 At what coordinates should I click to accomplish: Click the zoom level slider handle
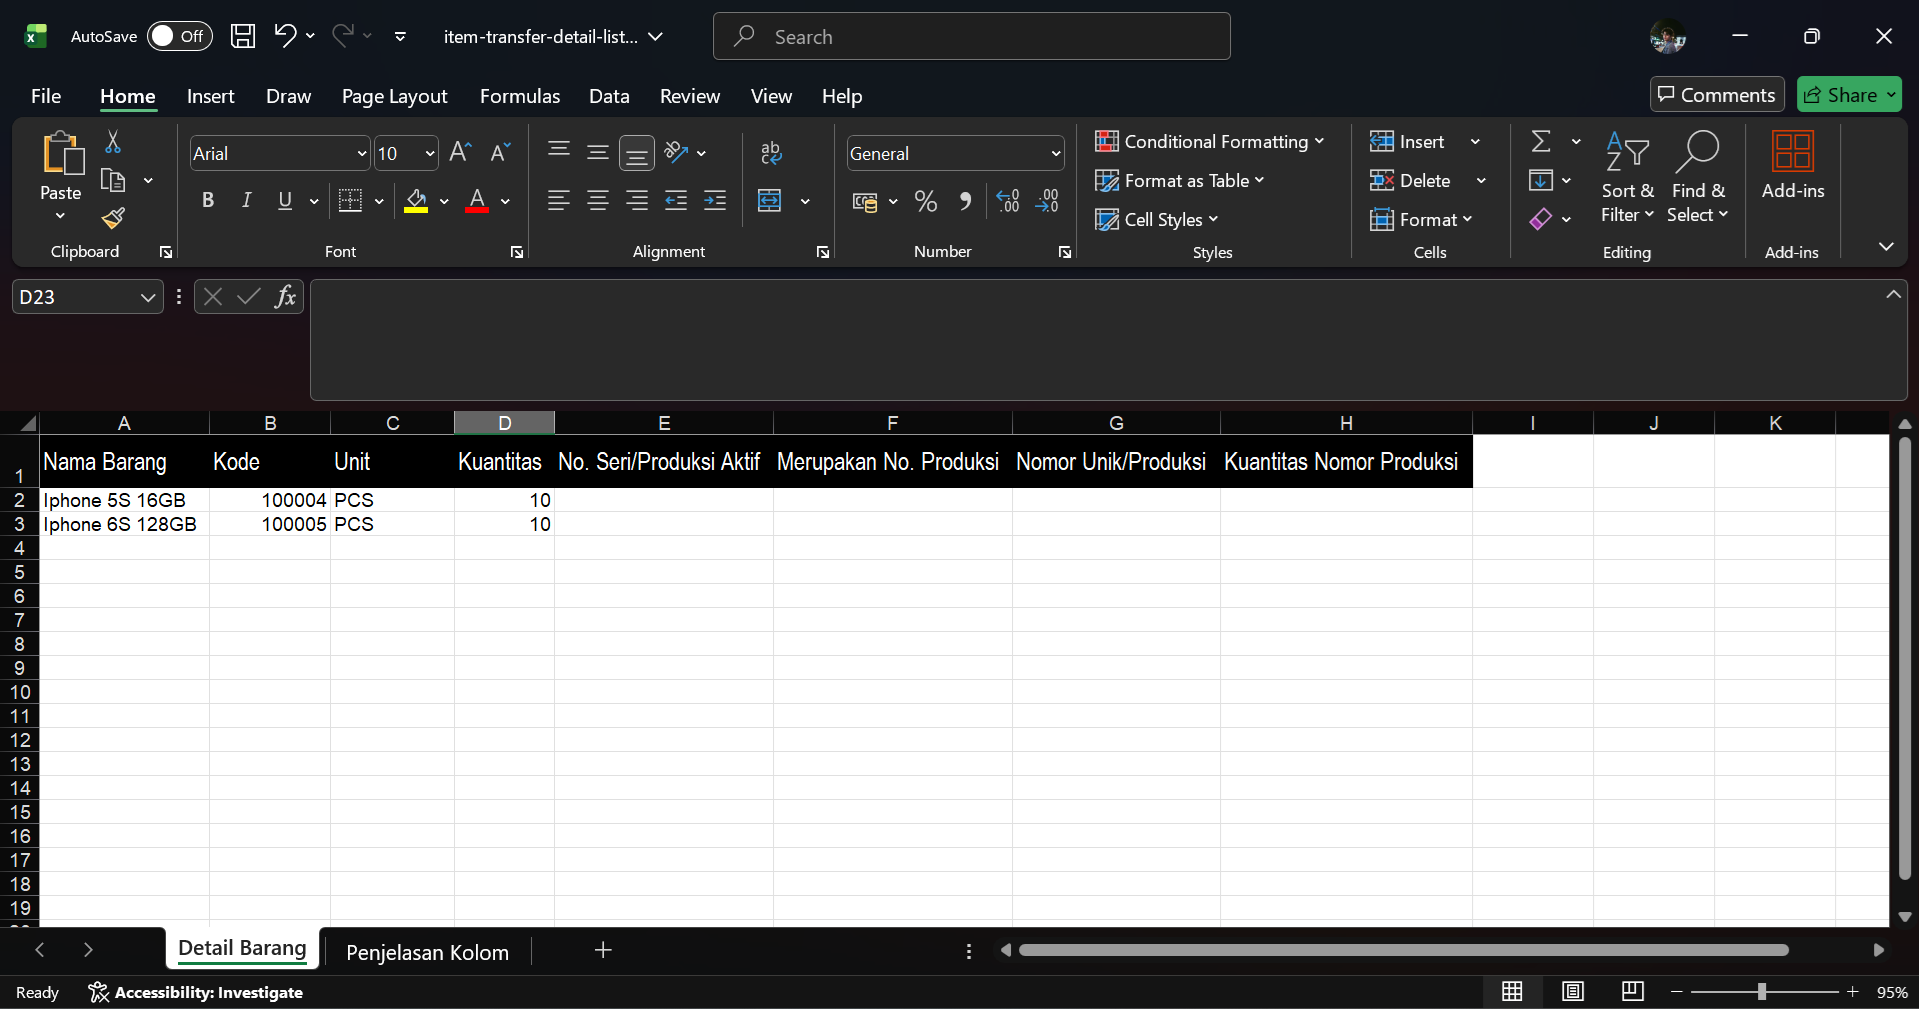pos(1761,992)
